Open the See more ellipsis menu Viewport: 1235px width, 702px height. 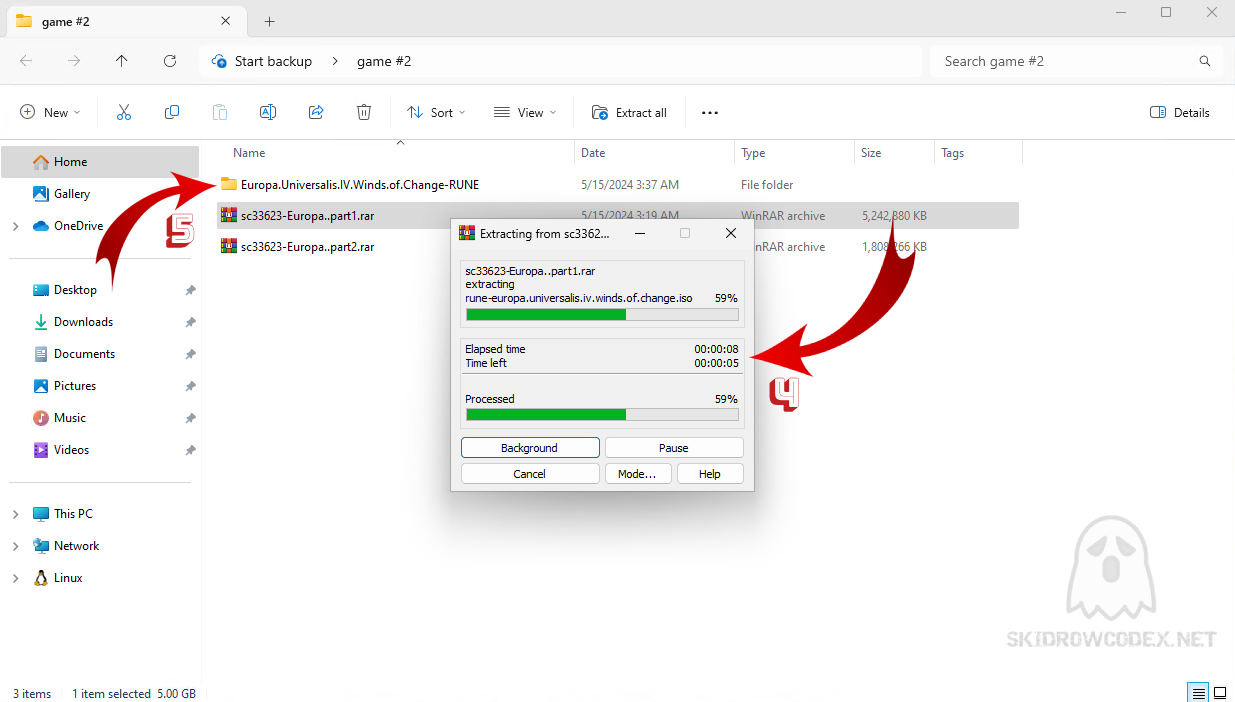pos(710,113)
